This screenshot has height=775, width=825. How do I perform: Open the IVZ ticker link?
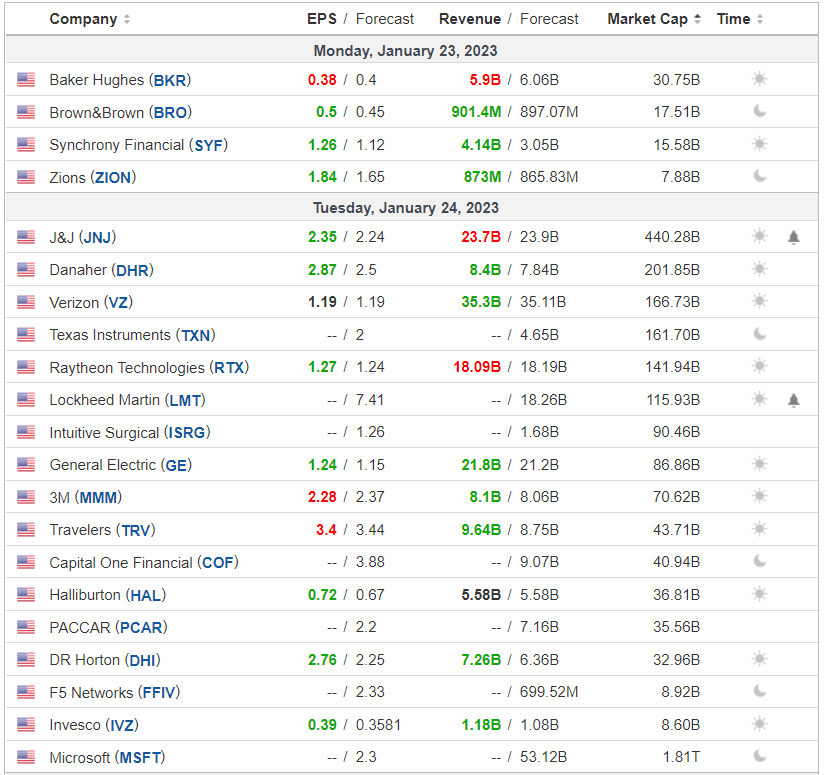click(x=122, y=726)
